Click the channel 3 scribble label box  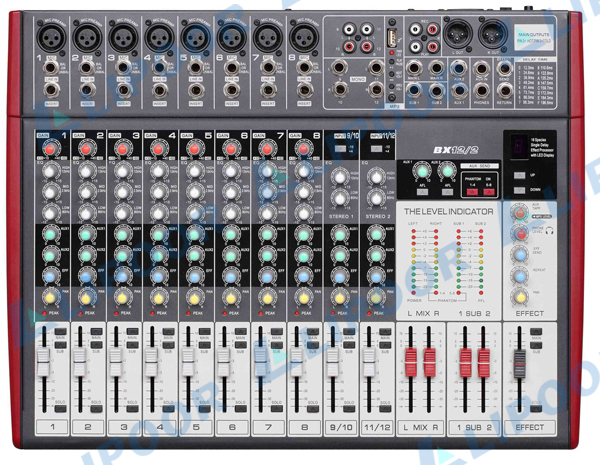pos(124,427)
